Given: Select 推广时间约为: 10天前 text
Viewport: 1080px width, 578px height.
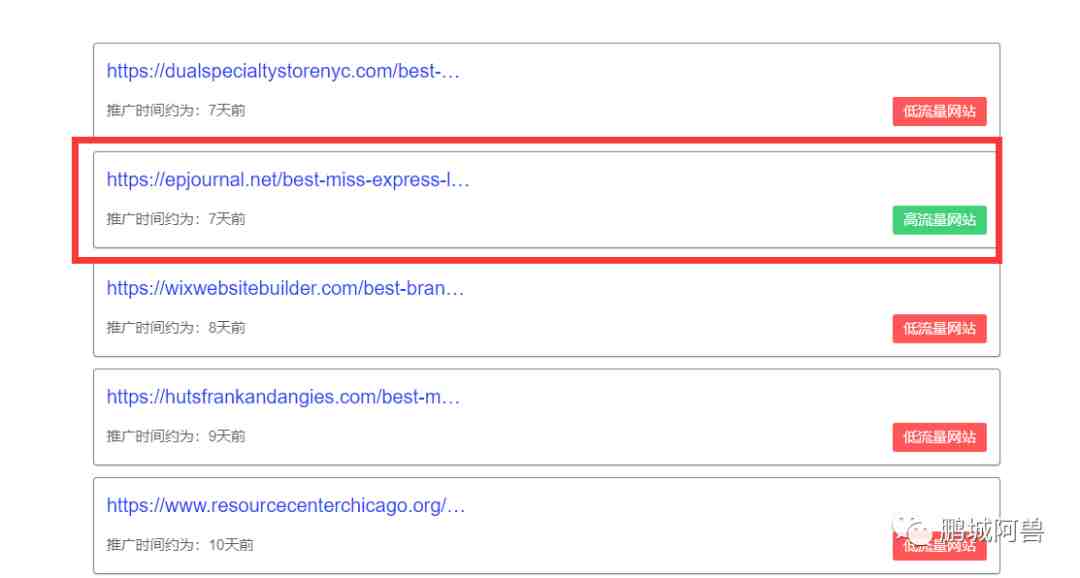Looking at the screenshot, I should pos(180,545).
